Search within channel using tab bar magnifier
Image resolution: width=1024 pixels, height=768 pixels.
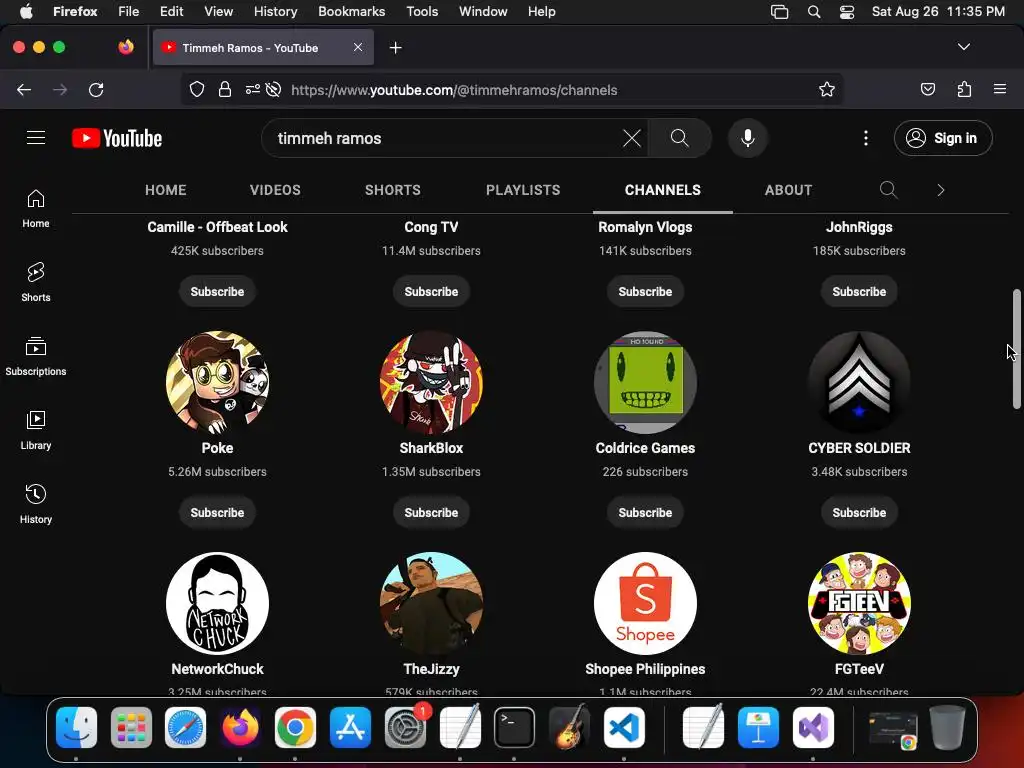[x=888, y=190]
